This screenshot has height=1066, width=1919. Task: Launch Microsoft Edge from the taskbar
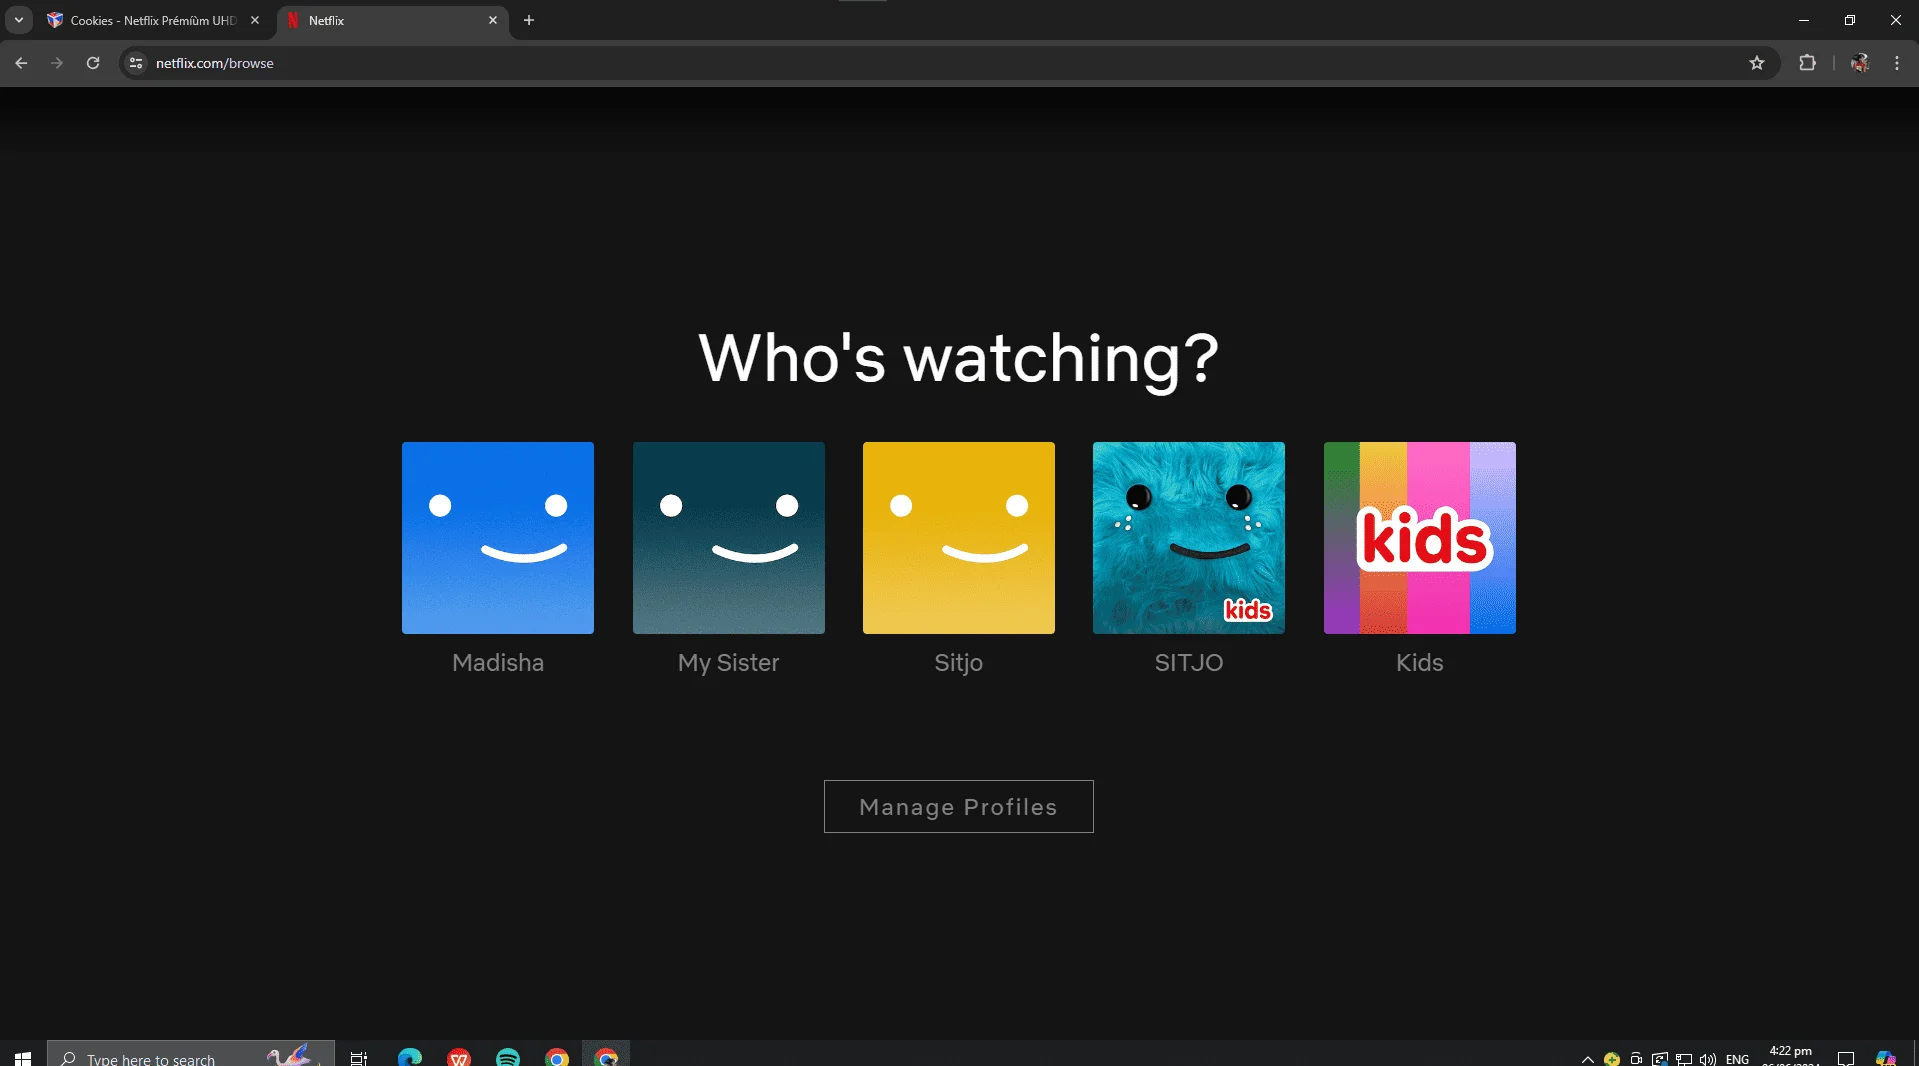click(410, 1057)
